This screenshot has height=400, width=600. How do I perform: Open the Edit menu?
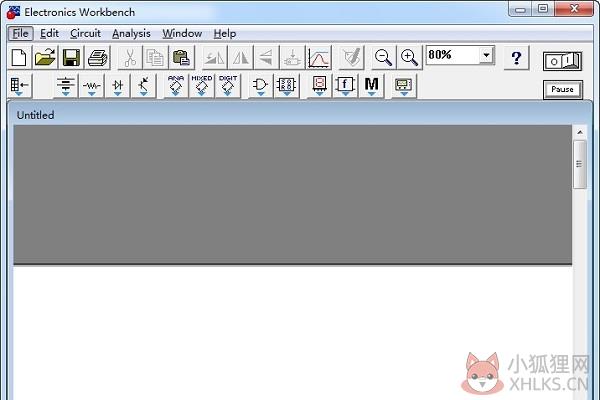49,34
